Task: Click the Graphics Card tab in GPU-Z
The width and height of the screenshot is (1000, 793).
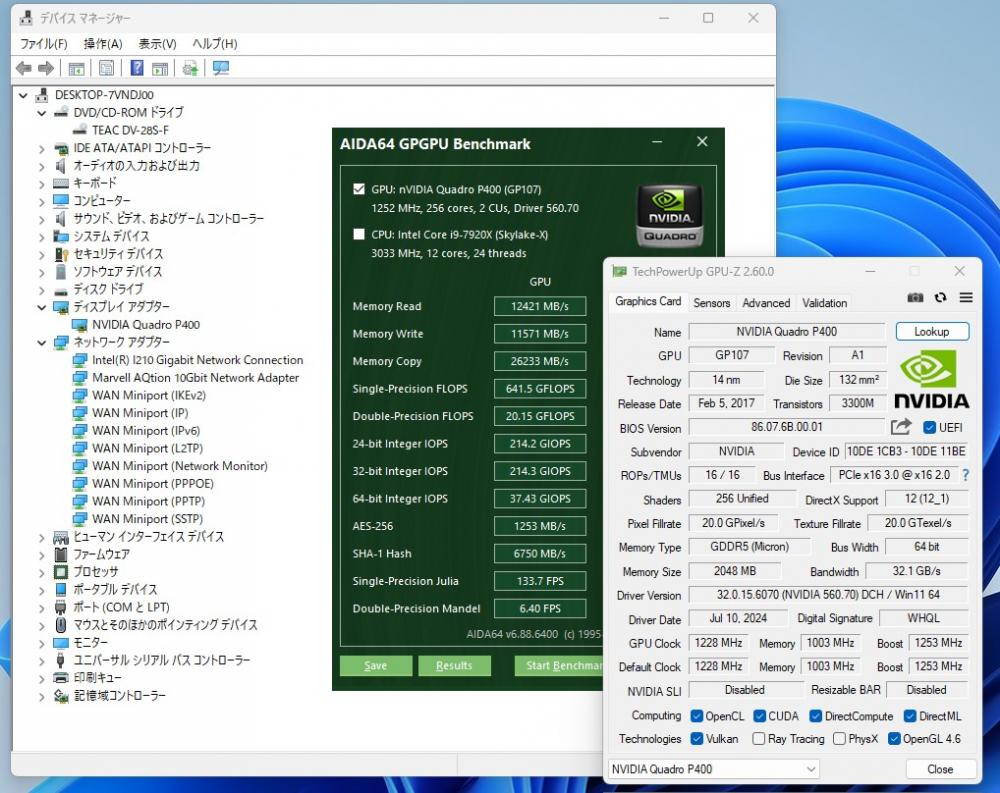Action: point(648,301)
